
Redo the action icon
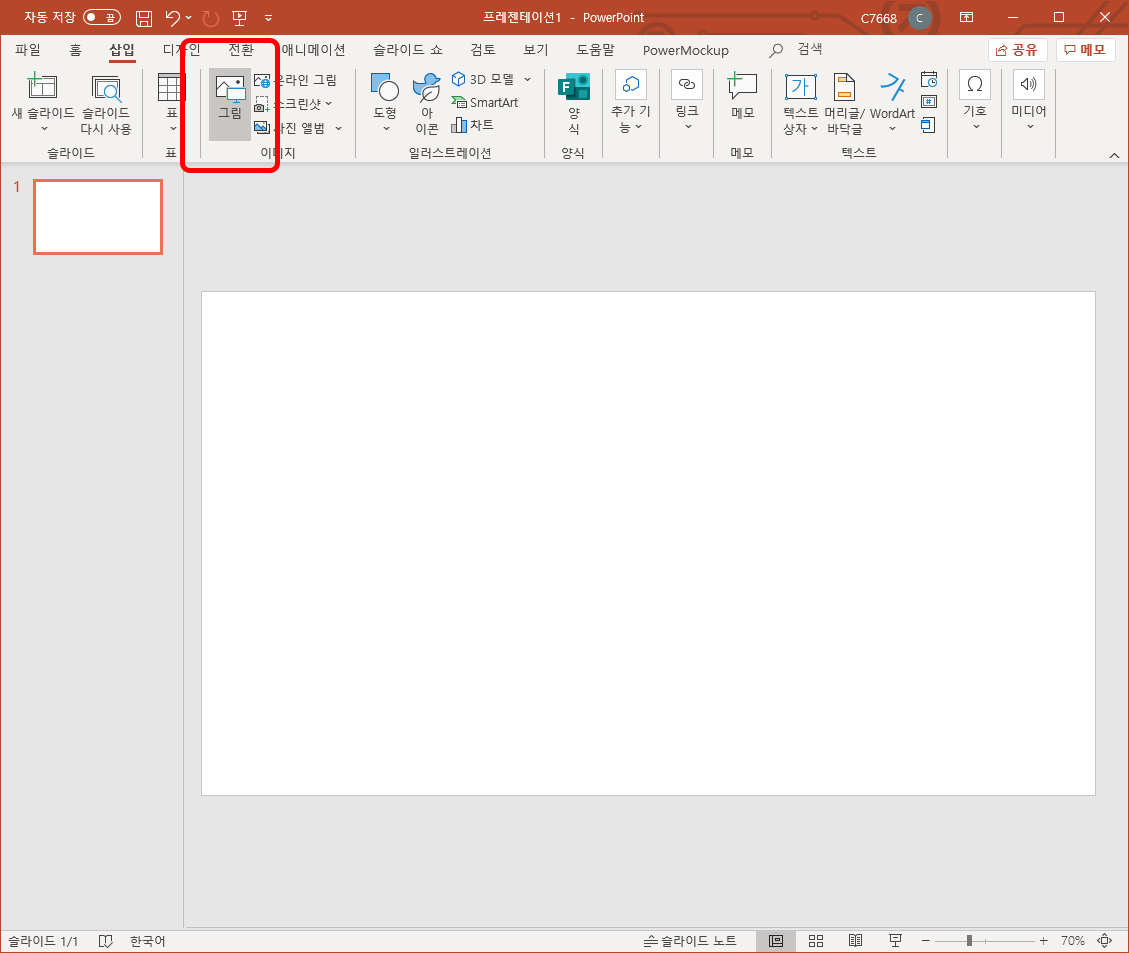[x=210, y=18]
